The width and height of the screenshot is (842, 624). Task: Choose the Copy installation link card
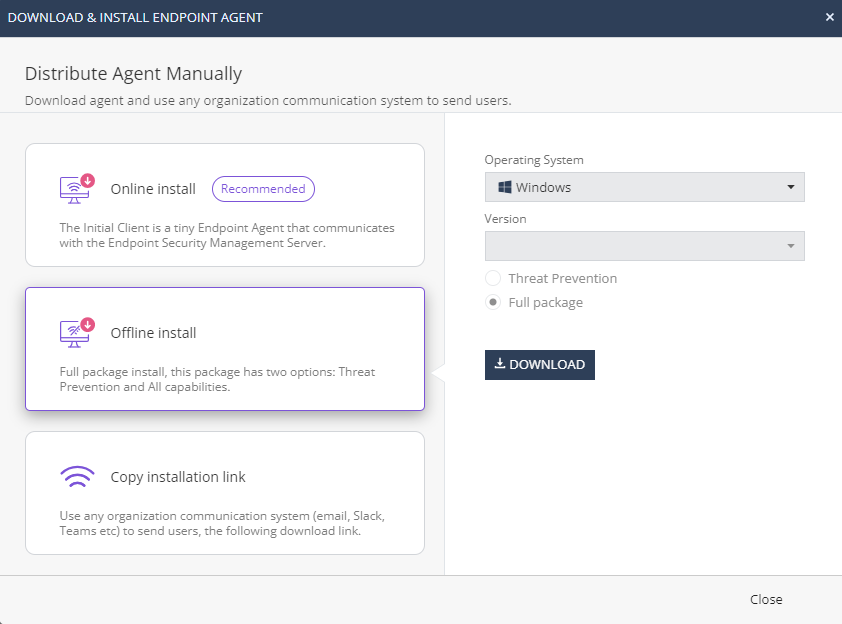[x=225, y=493]
